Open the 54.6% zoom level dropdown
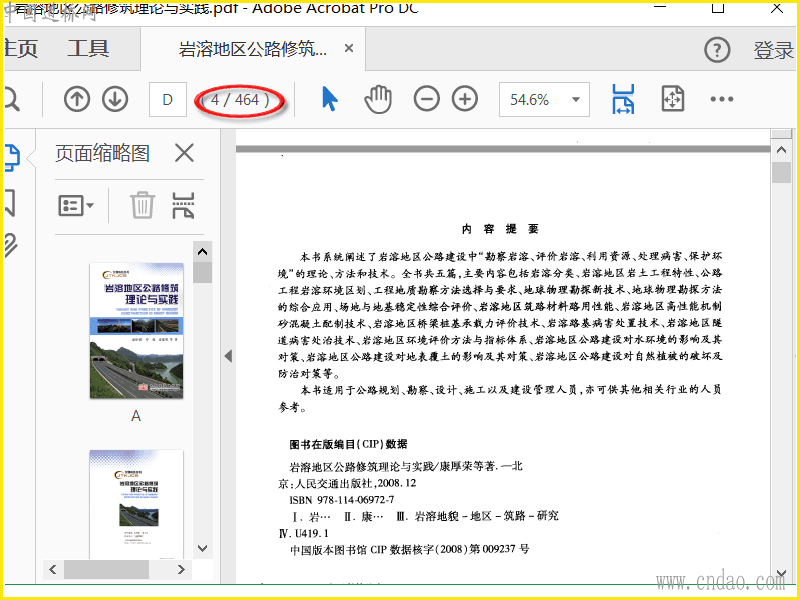 (576, 100)
